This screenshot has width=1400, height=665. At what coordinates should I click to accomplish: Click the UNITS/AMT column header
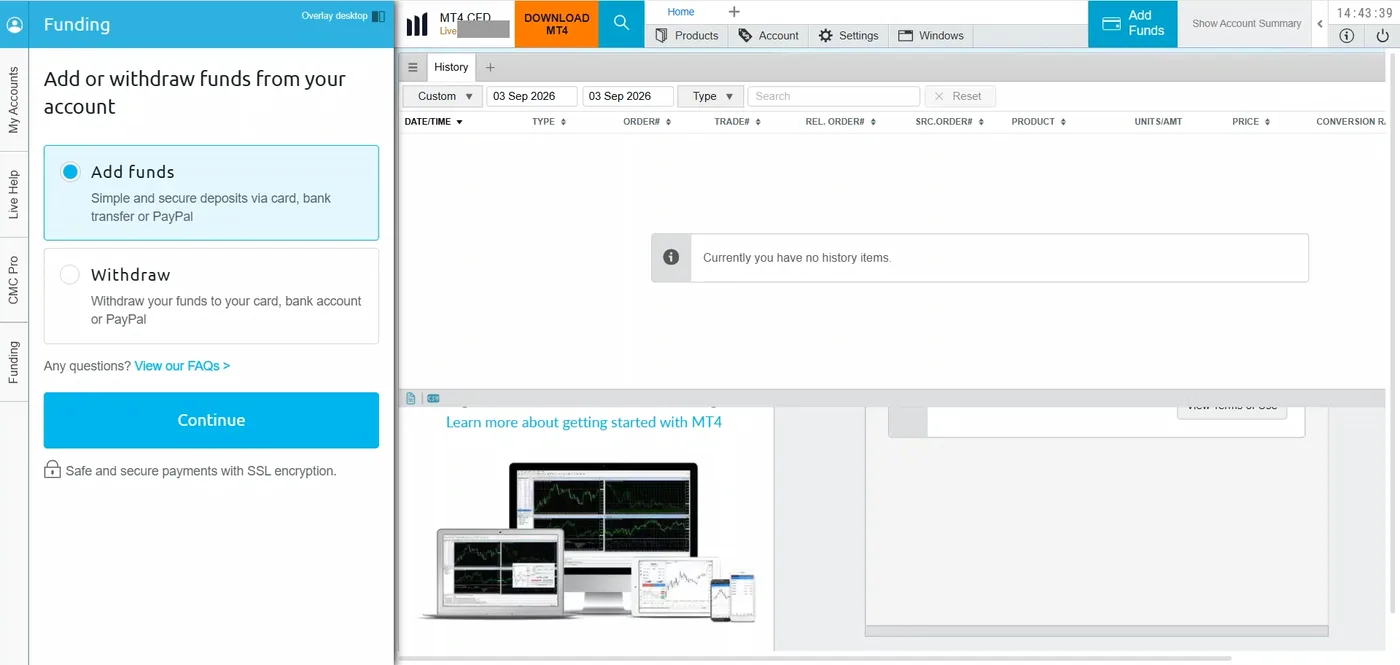pos(1158,122)
